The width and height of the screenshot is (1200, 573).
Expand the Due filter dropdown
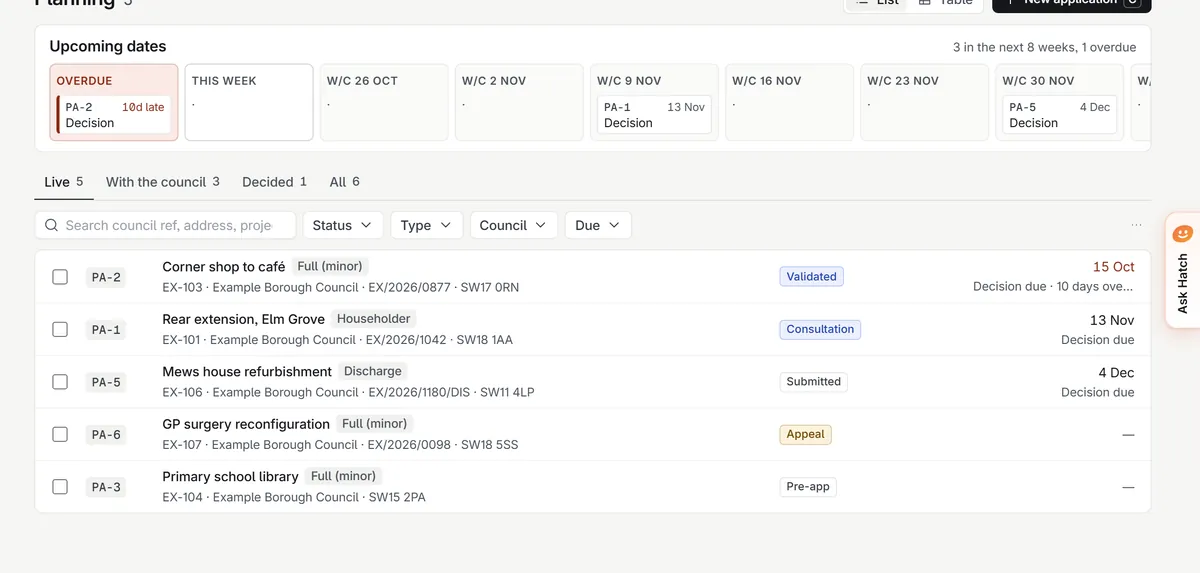[x=597, y=225]
